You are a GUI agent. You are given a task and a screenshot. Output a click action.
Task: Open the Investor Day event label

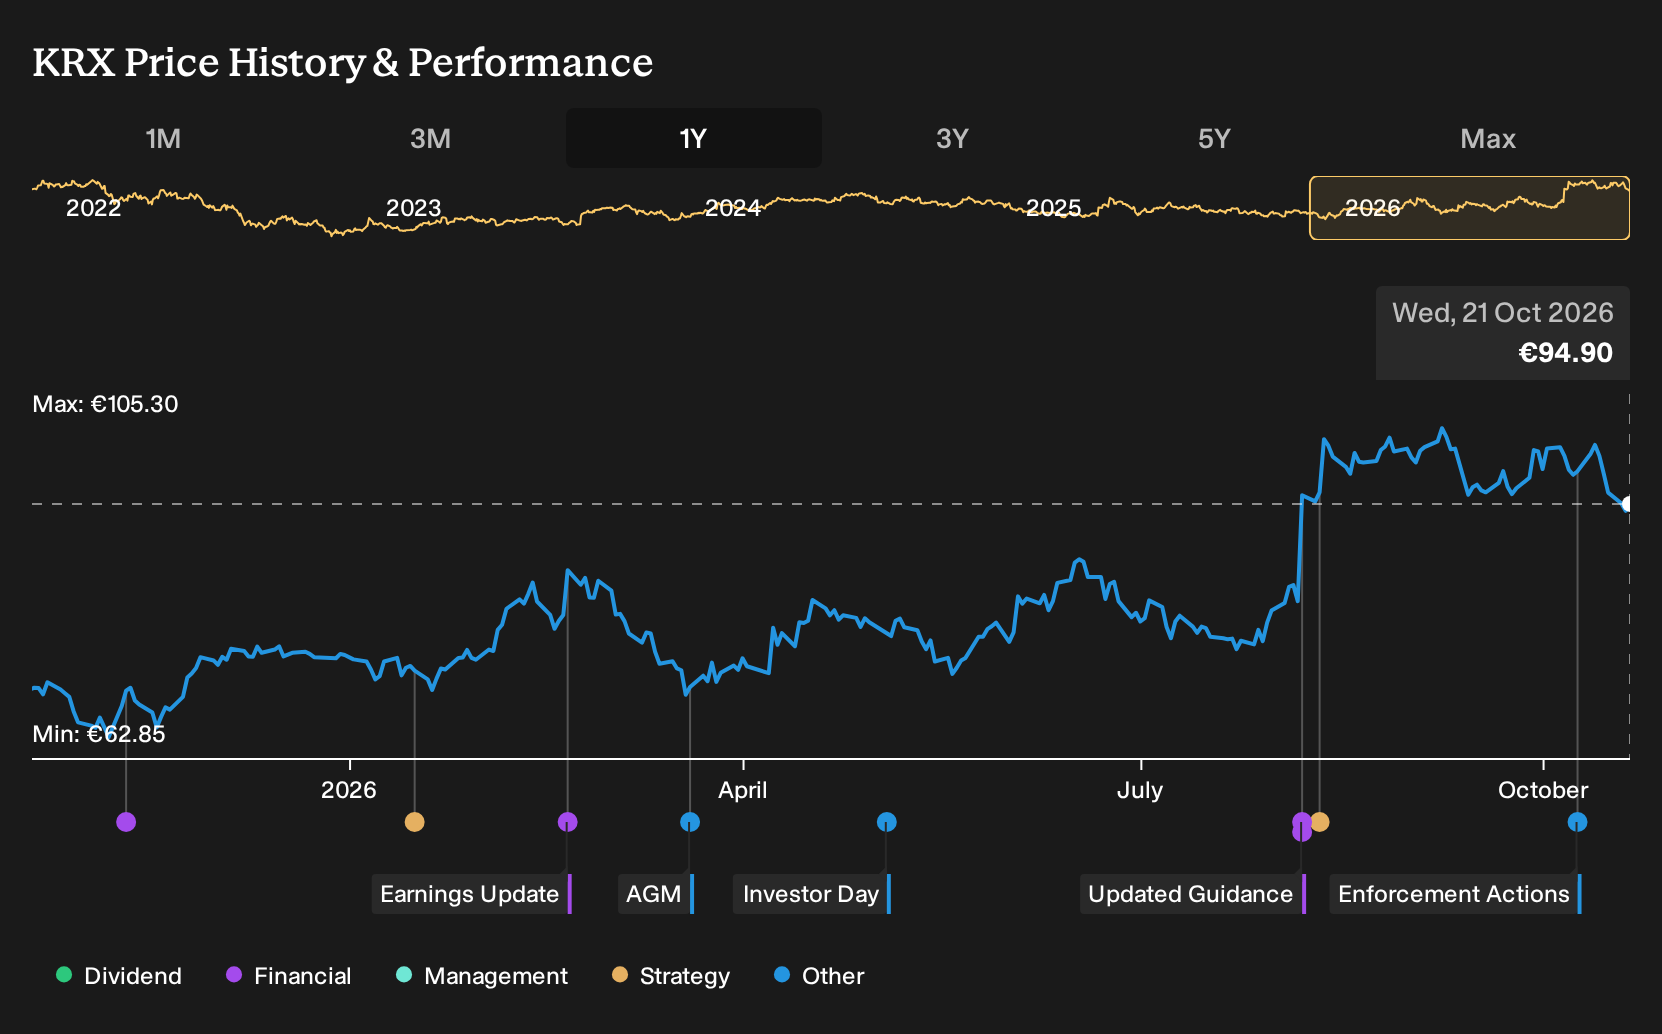pos(812,894)
